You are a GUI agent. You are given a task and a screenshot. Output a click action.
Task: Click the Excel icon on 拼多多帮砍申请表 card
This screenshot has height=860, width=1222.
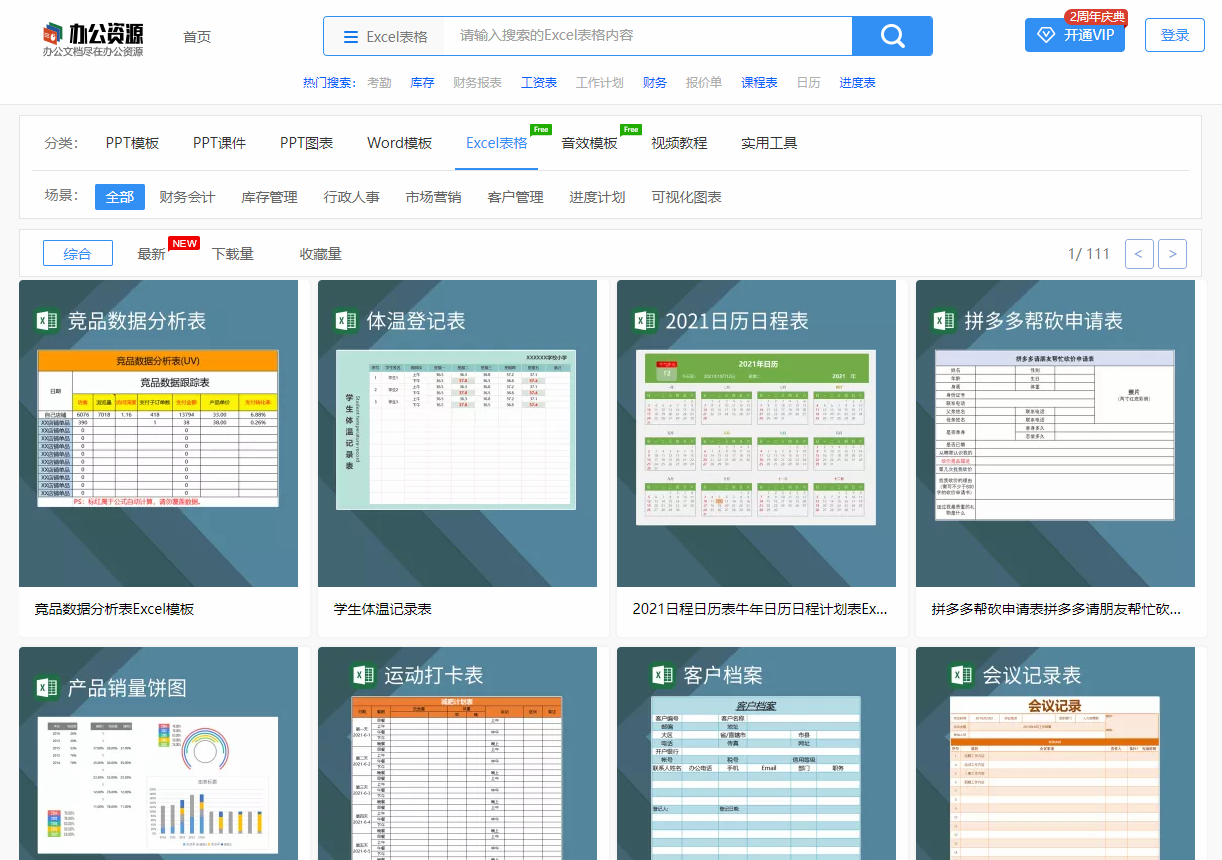[943, 320]
